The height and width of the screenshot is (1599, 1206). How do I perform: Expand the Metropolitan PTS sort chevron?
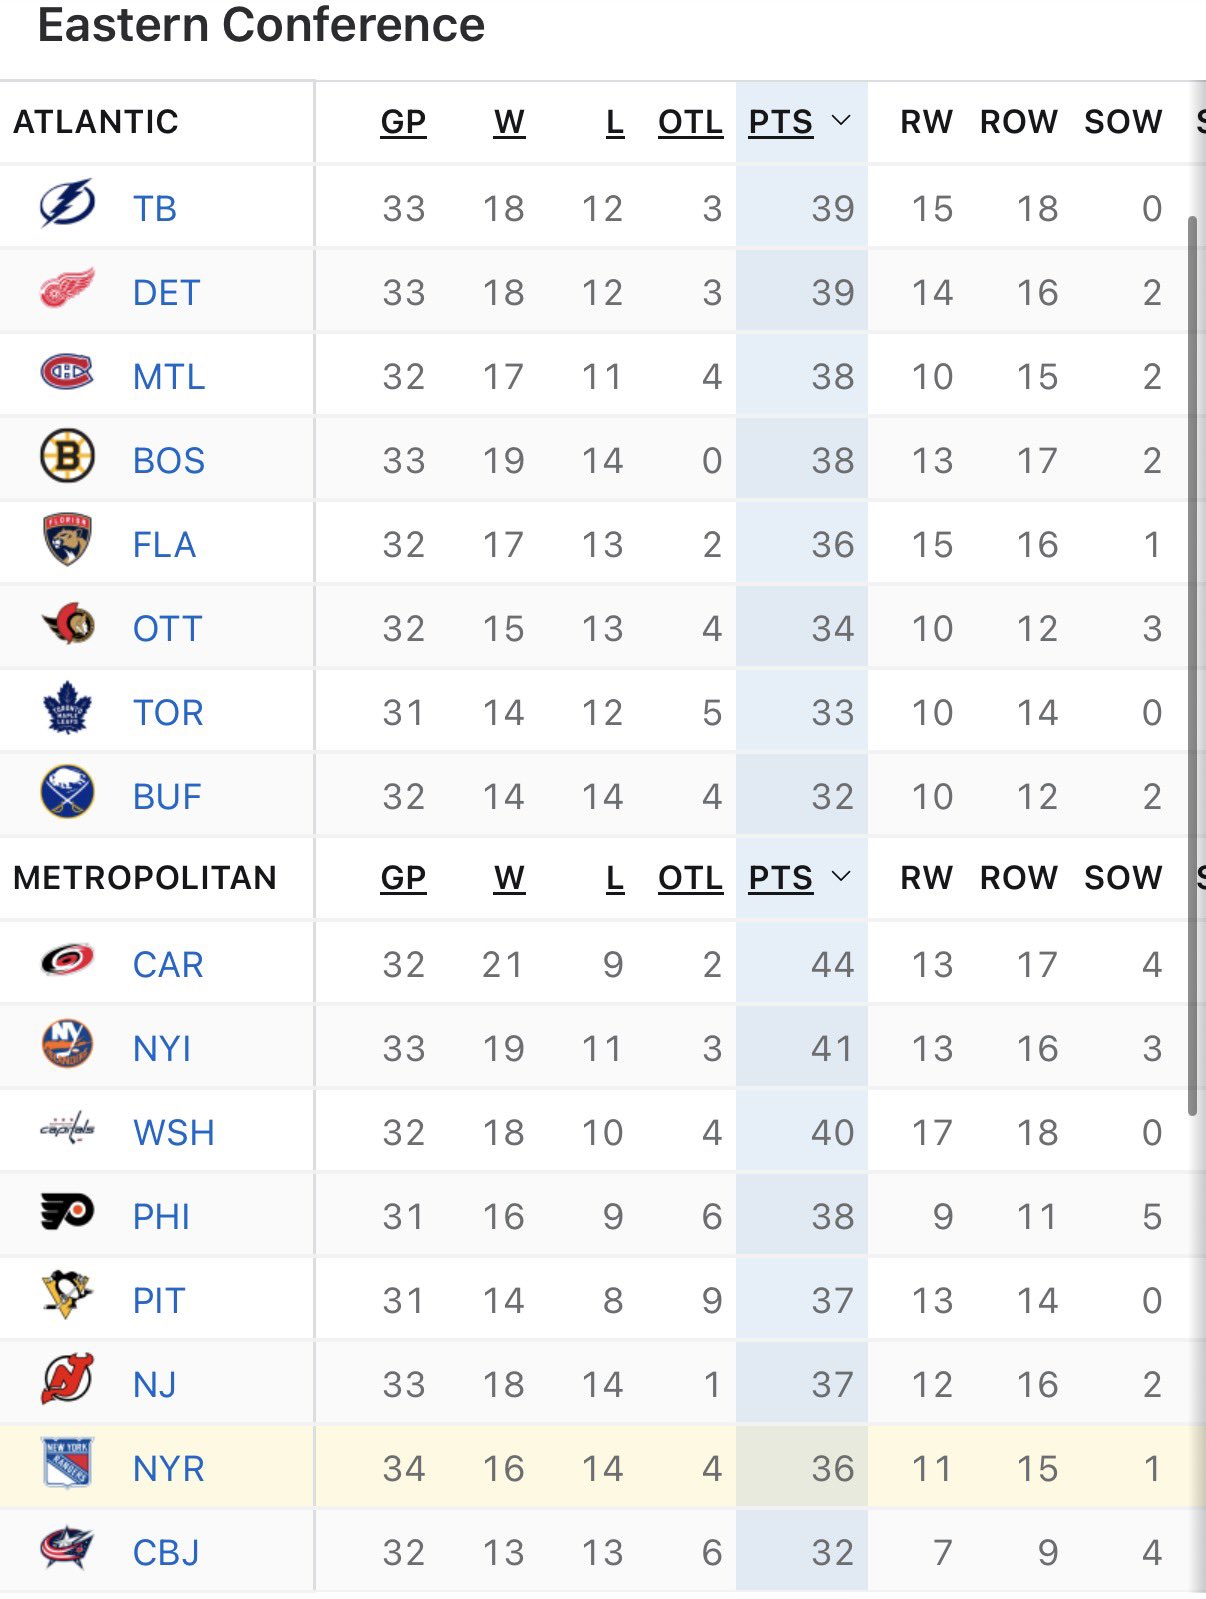click(841, 877)
